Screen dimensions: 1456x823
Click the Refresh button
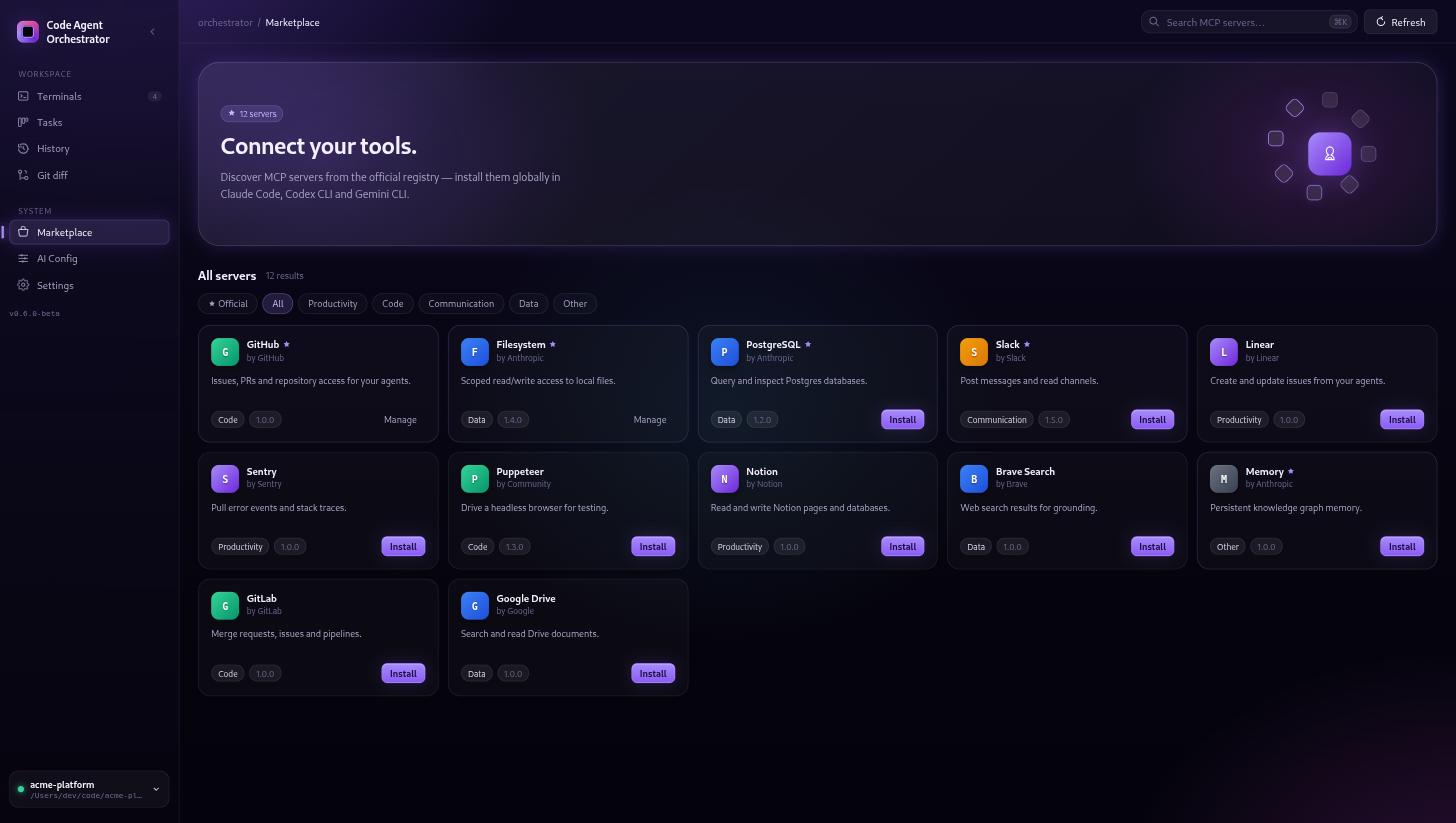click(x=1400, y=22)
